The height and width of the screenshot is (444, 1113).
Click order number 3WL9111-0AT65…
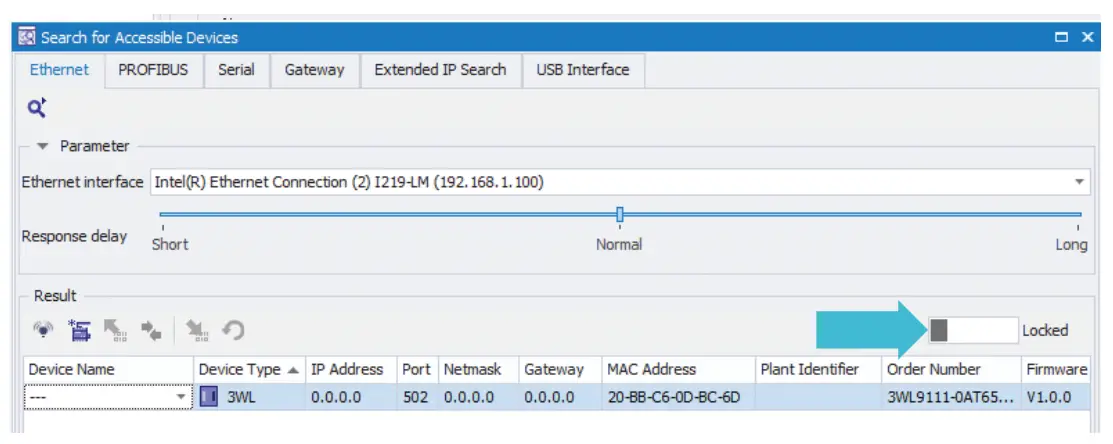951,397
